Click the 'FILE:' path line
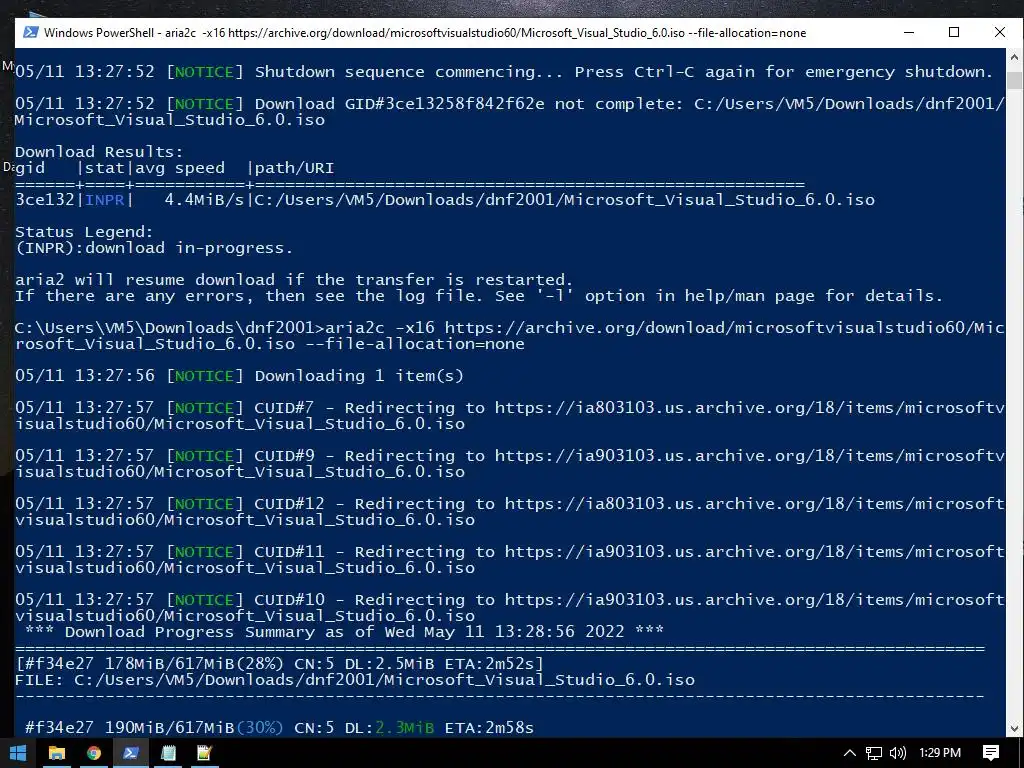The image size is (1024, 768). point(355,680)
